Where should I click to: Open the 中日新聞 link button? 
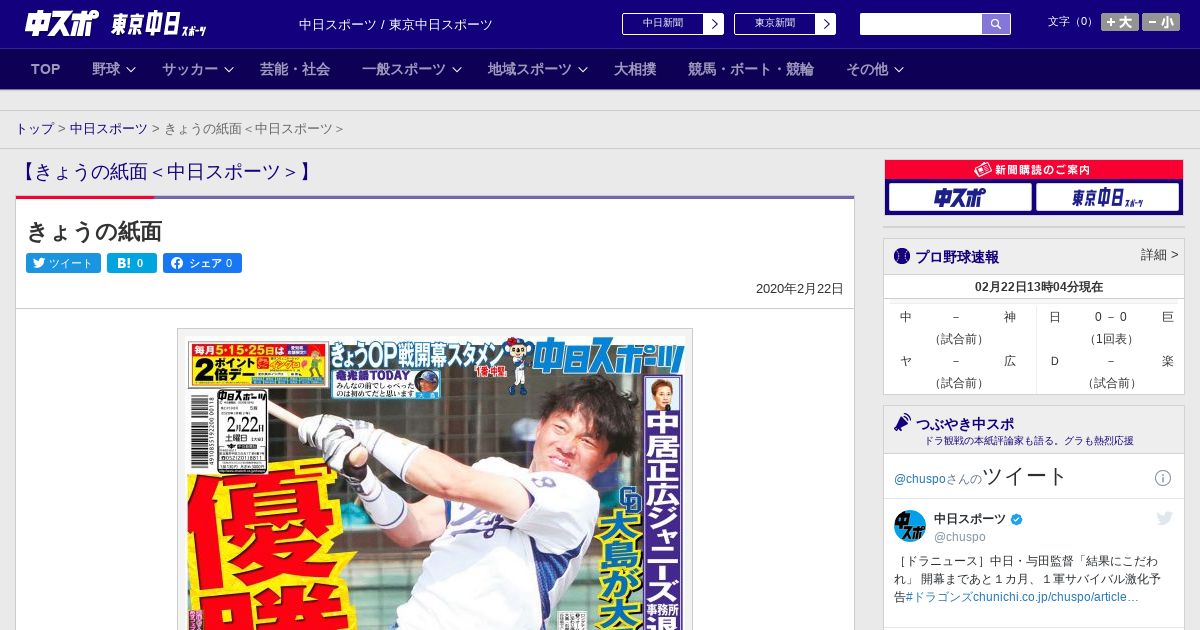pyautogui.click(x=672, y=24)
